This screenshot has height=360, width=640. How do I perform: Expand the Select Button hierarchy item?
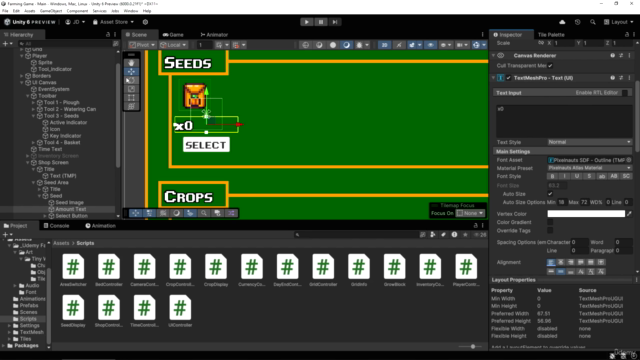pos(45,216)
